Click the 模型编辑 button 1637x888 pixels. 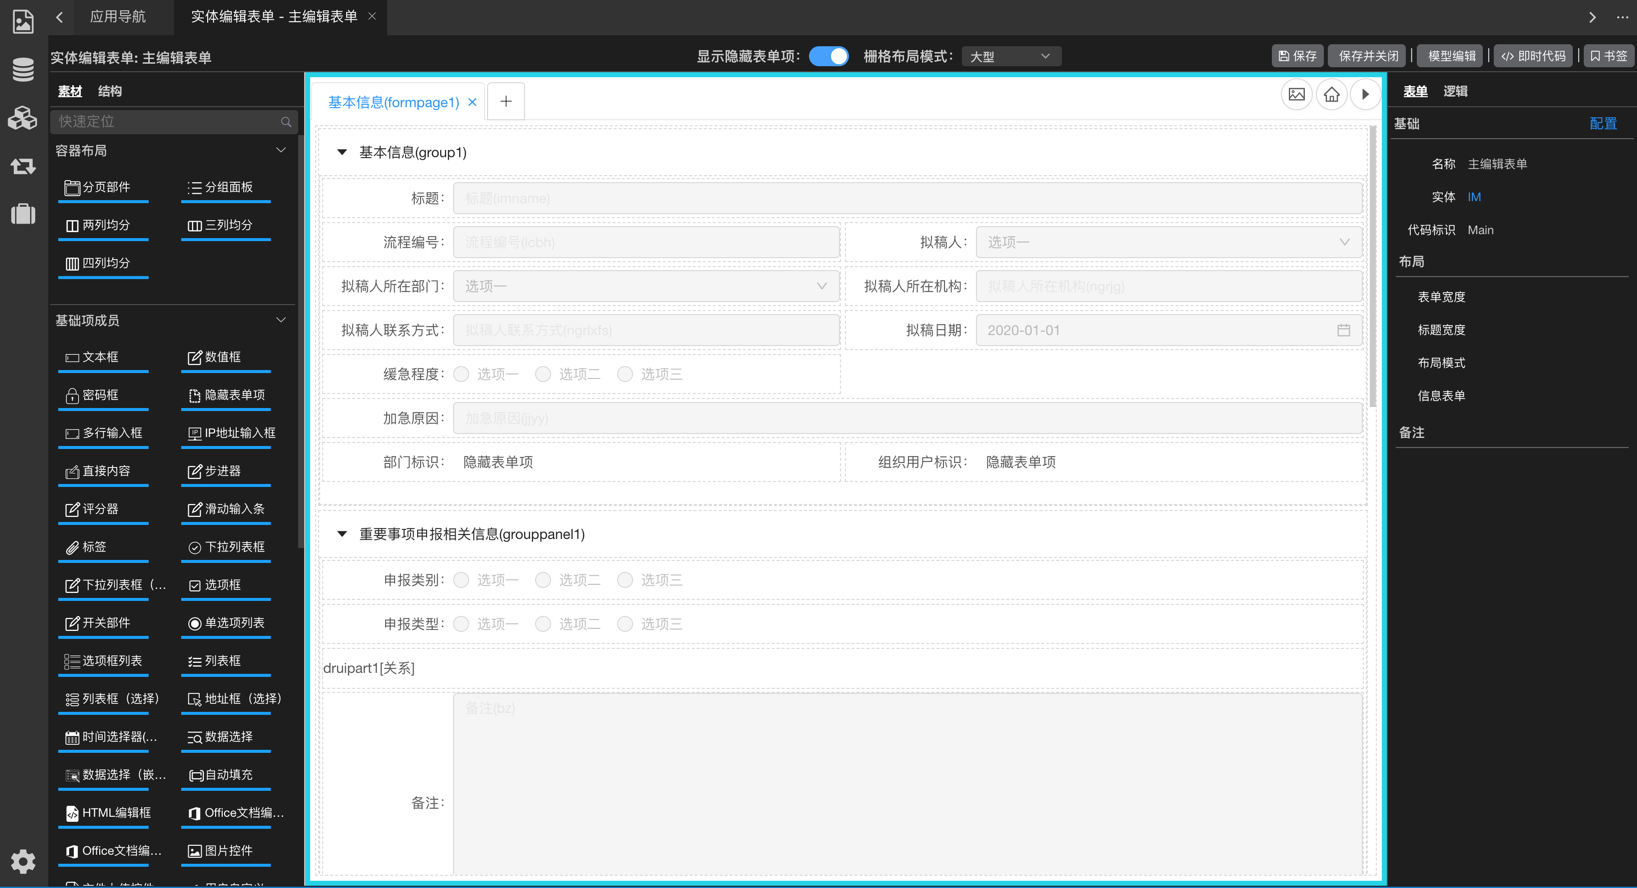click(x=1450, y=56)
